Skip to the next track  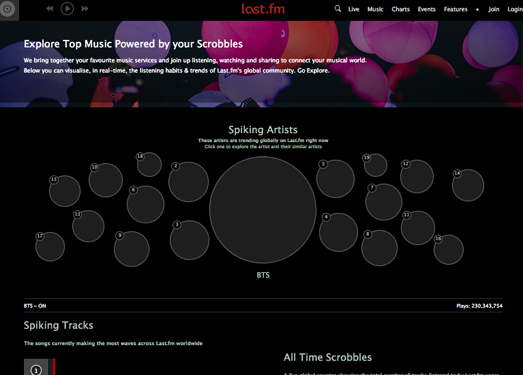coord(85,8)
